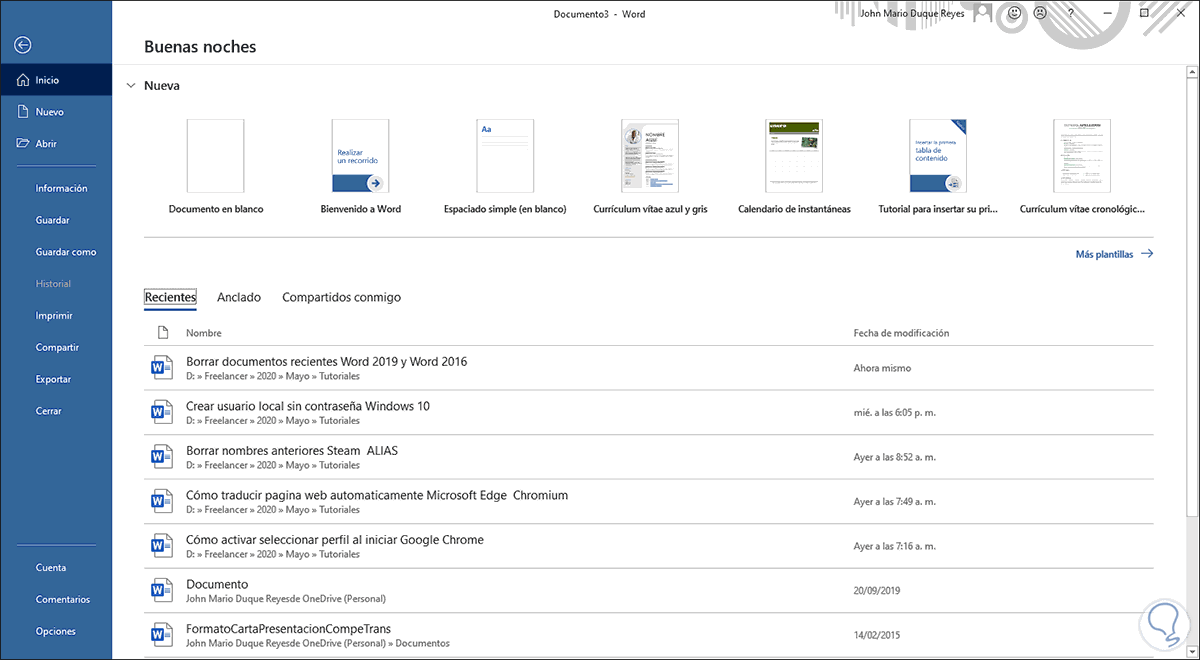Viewport: 1200px width, 660px height.
Task: Click the '20/09/2019' date entry
Action: [877, 591]
